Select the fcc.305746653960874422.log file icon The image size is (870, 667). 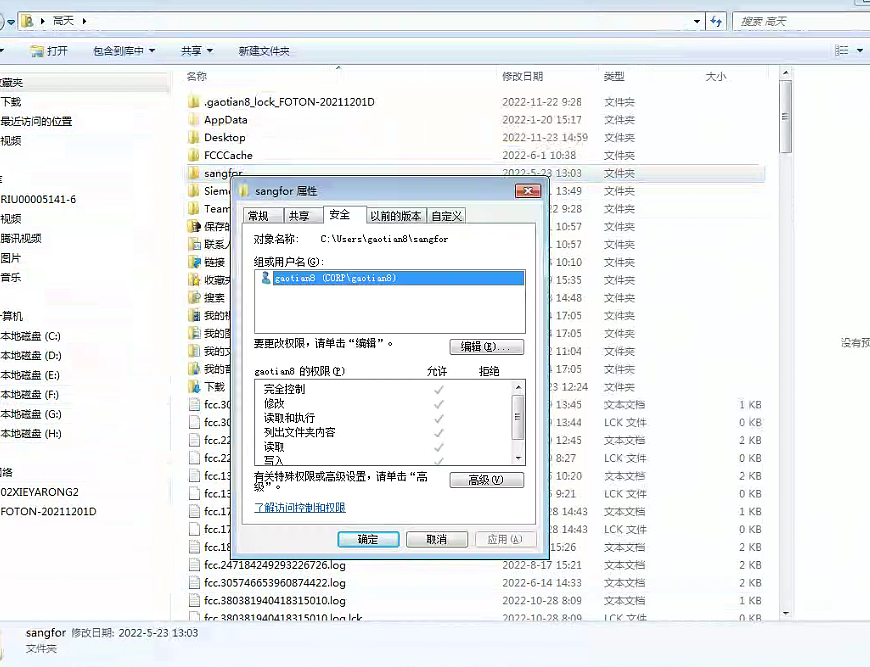(x=196, y=583)
